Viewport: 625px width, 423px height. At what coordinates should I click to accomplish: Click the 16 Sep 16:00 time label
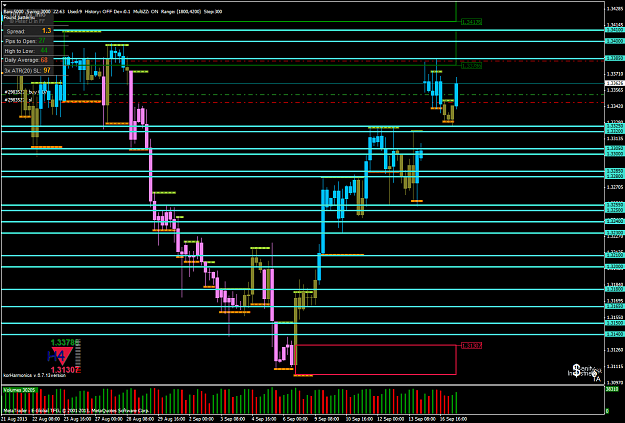tap(453, 419)
